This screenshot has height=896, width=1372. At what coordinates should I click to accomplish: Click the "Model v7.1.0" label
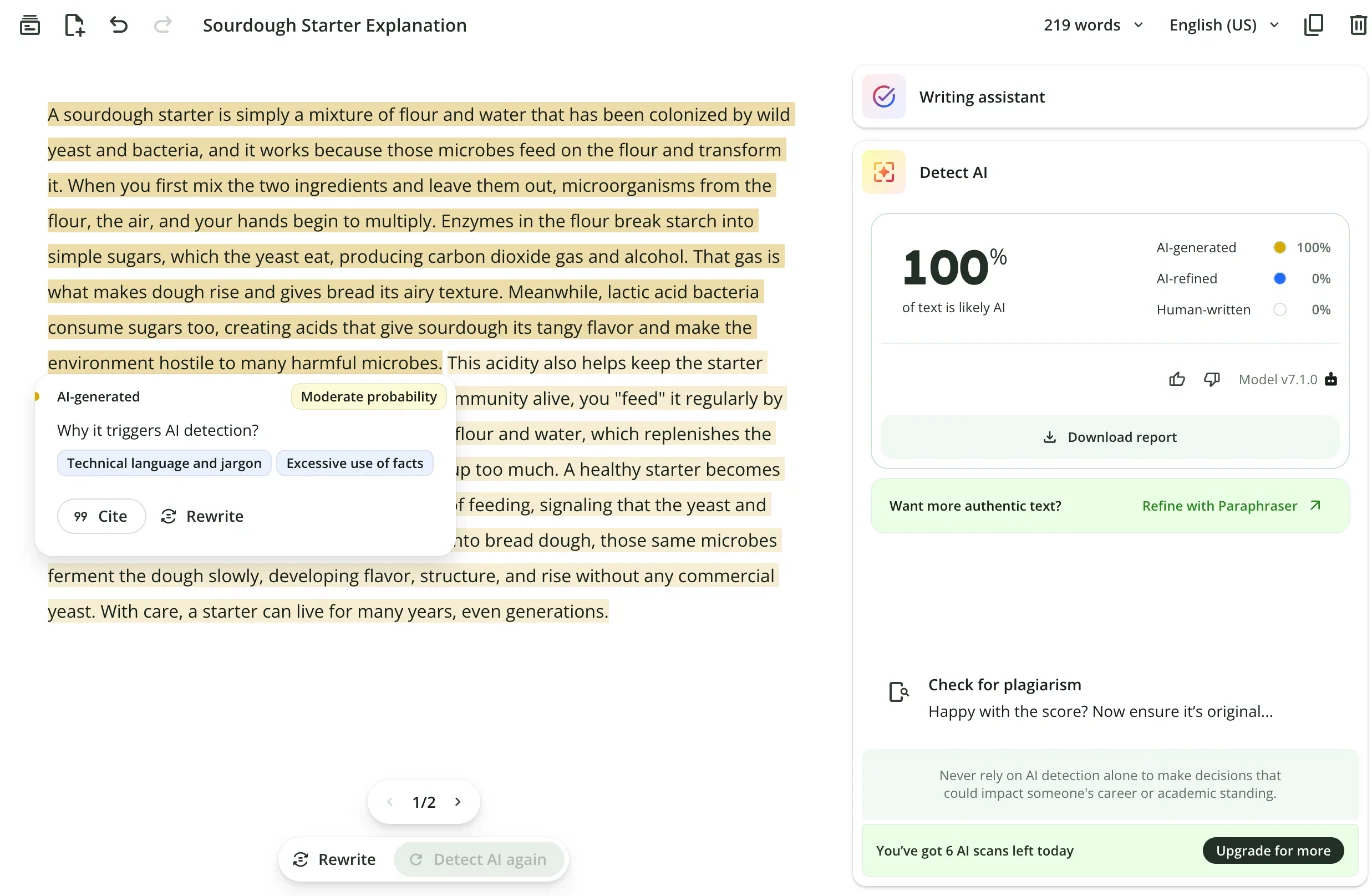1278,380
